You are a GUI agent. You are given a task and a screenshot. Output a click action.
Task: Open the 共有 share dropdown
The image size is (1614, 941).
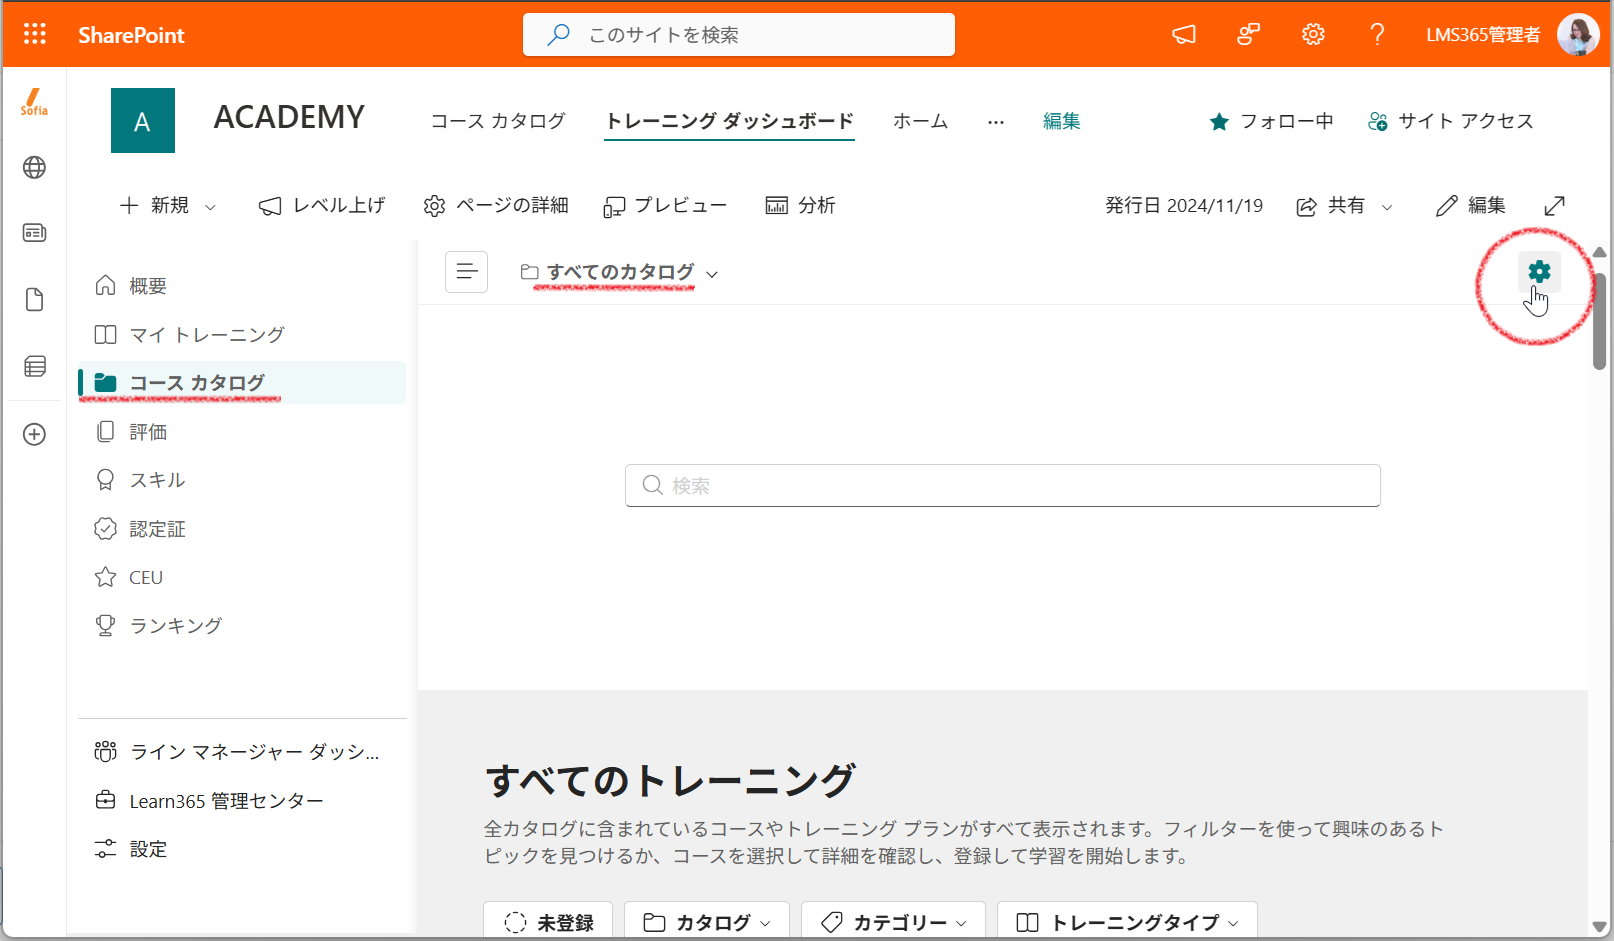[1345, 206]
